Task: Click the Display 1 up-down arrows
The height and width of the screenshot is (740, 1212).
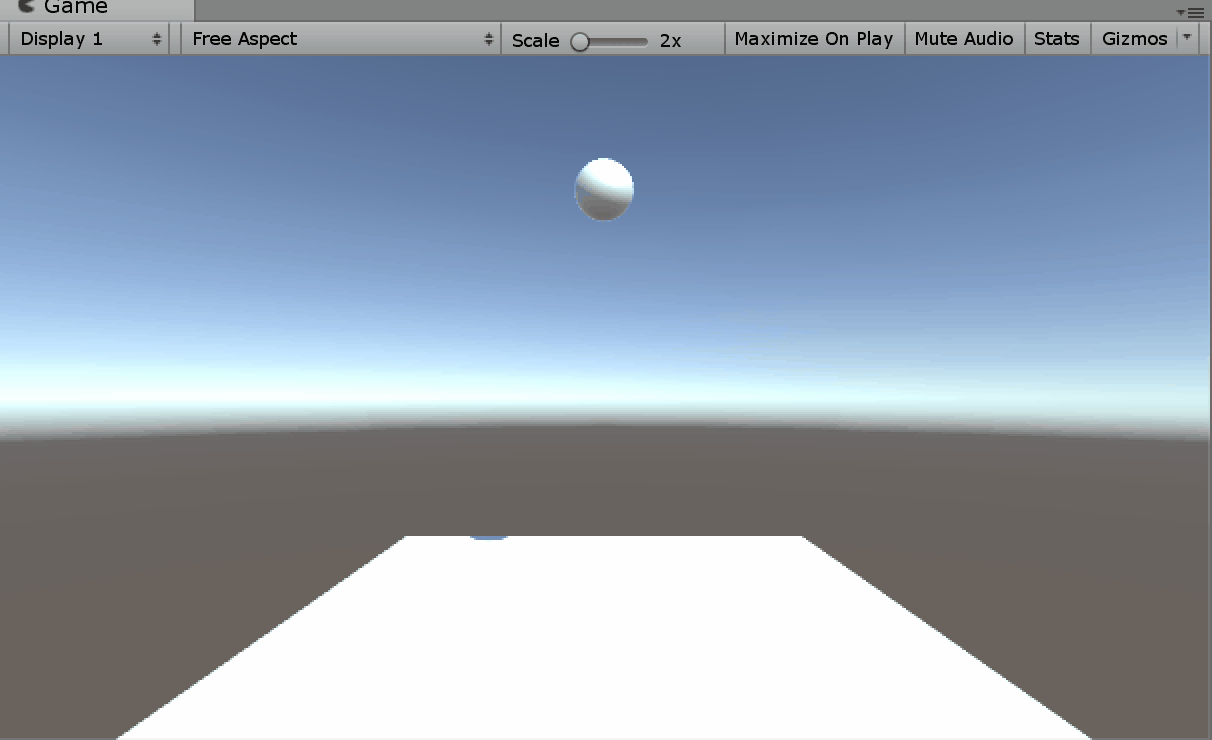Action: 157,39
